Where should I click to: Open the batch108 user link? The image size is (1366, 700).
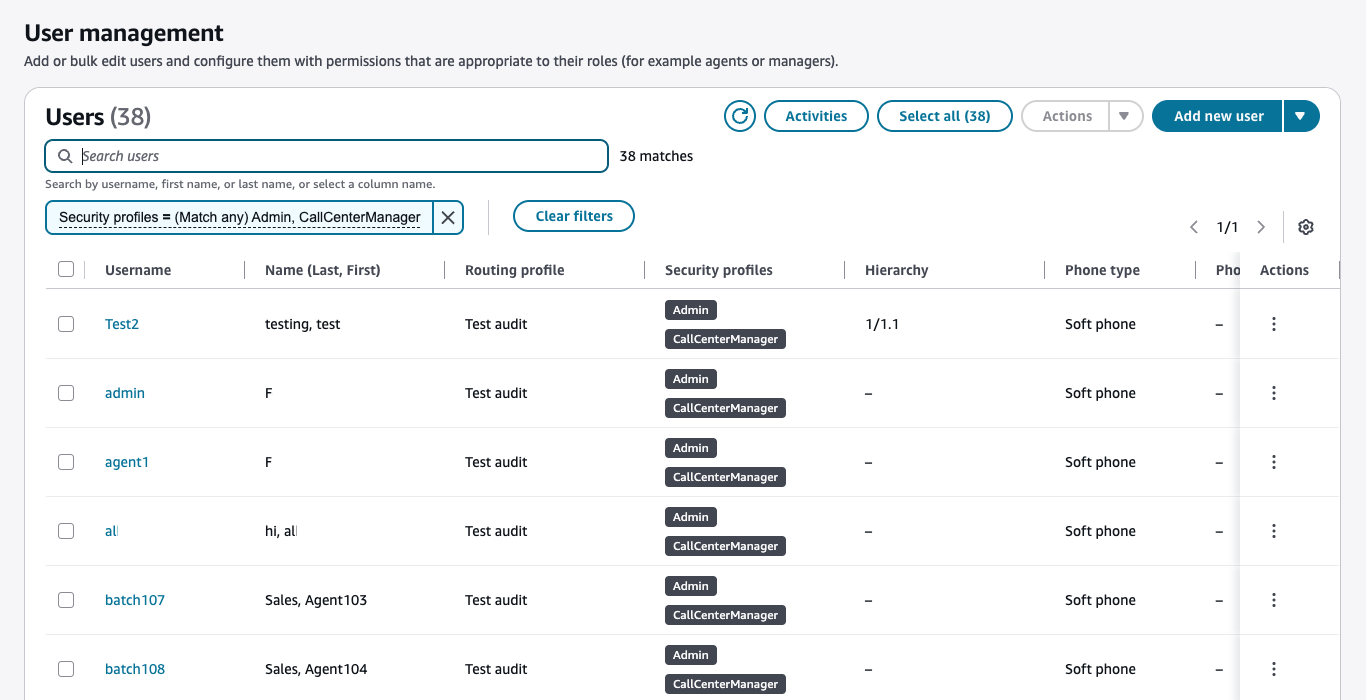point(135,669)
